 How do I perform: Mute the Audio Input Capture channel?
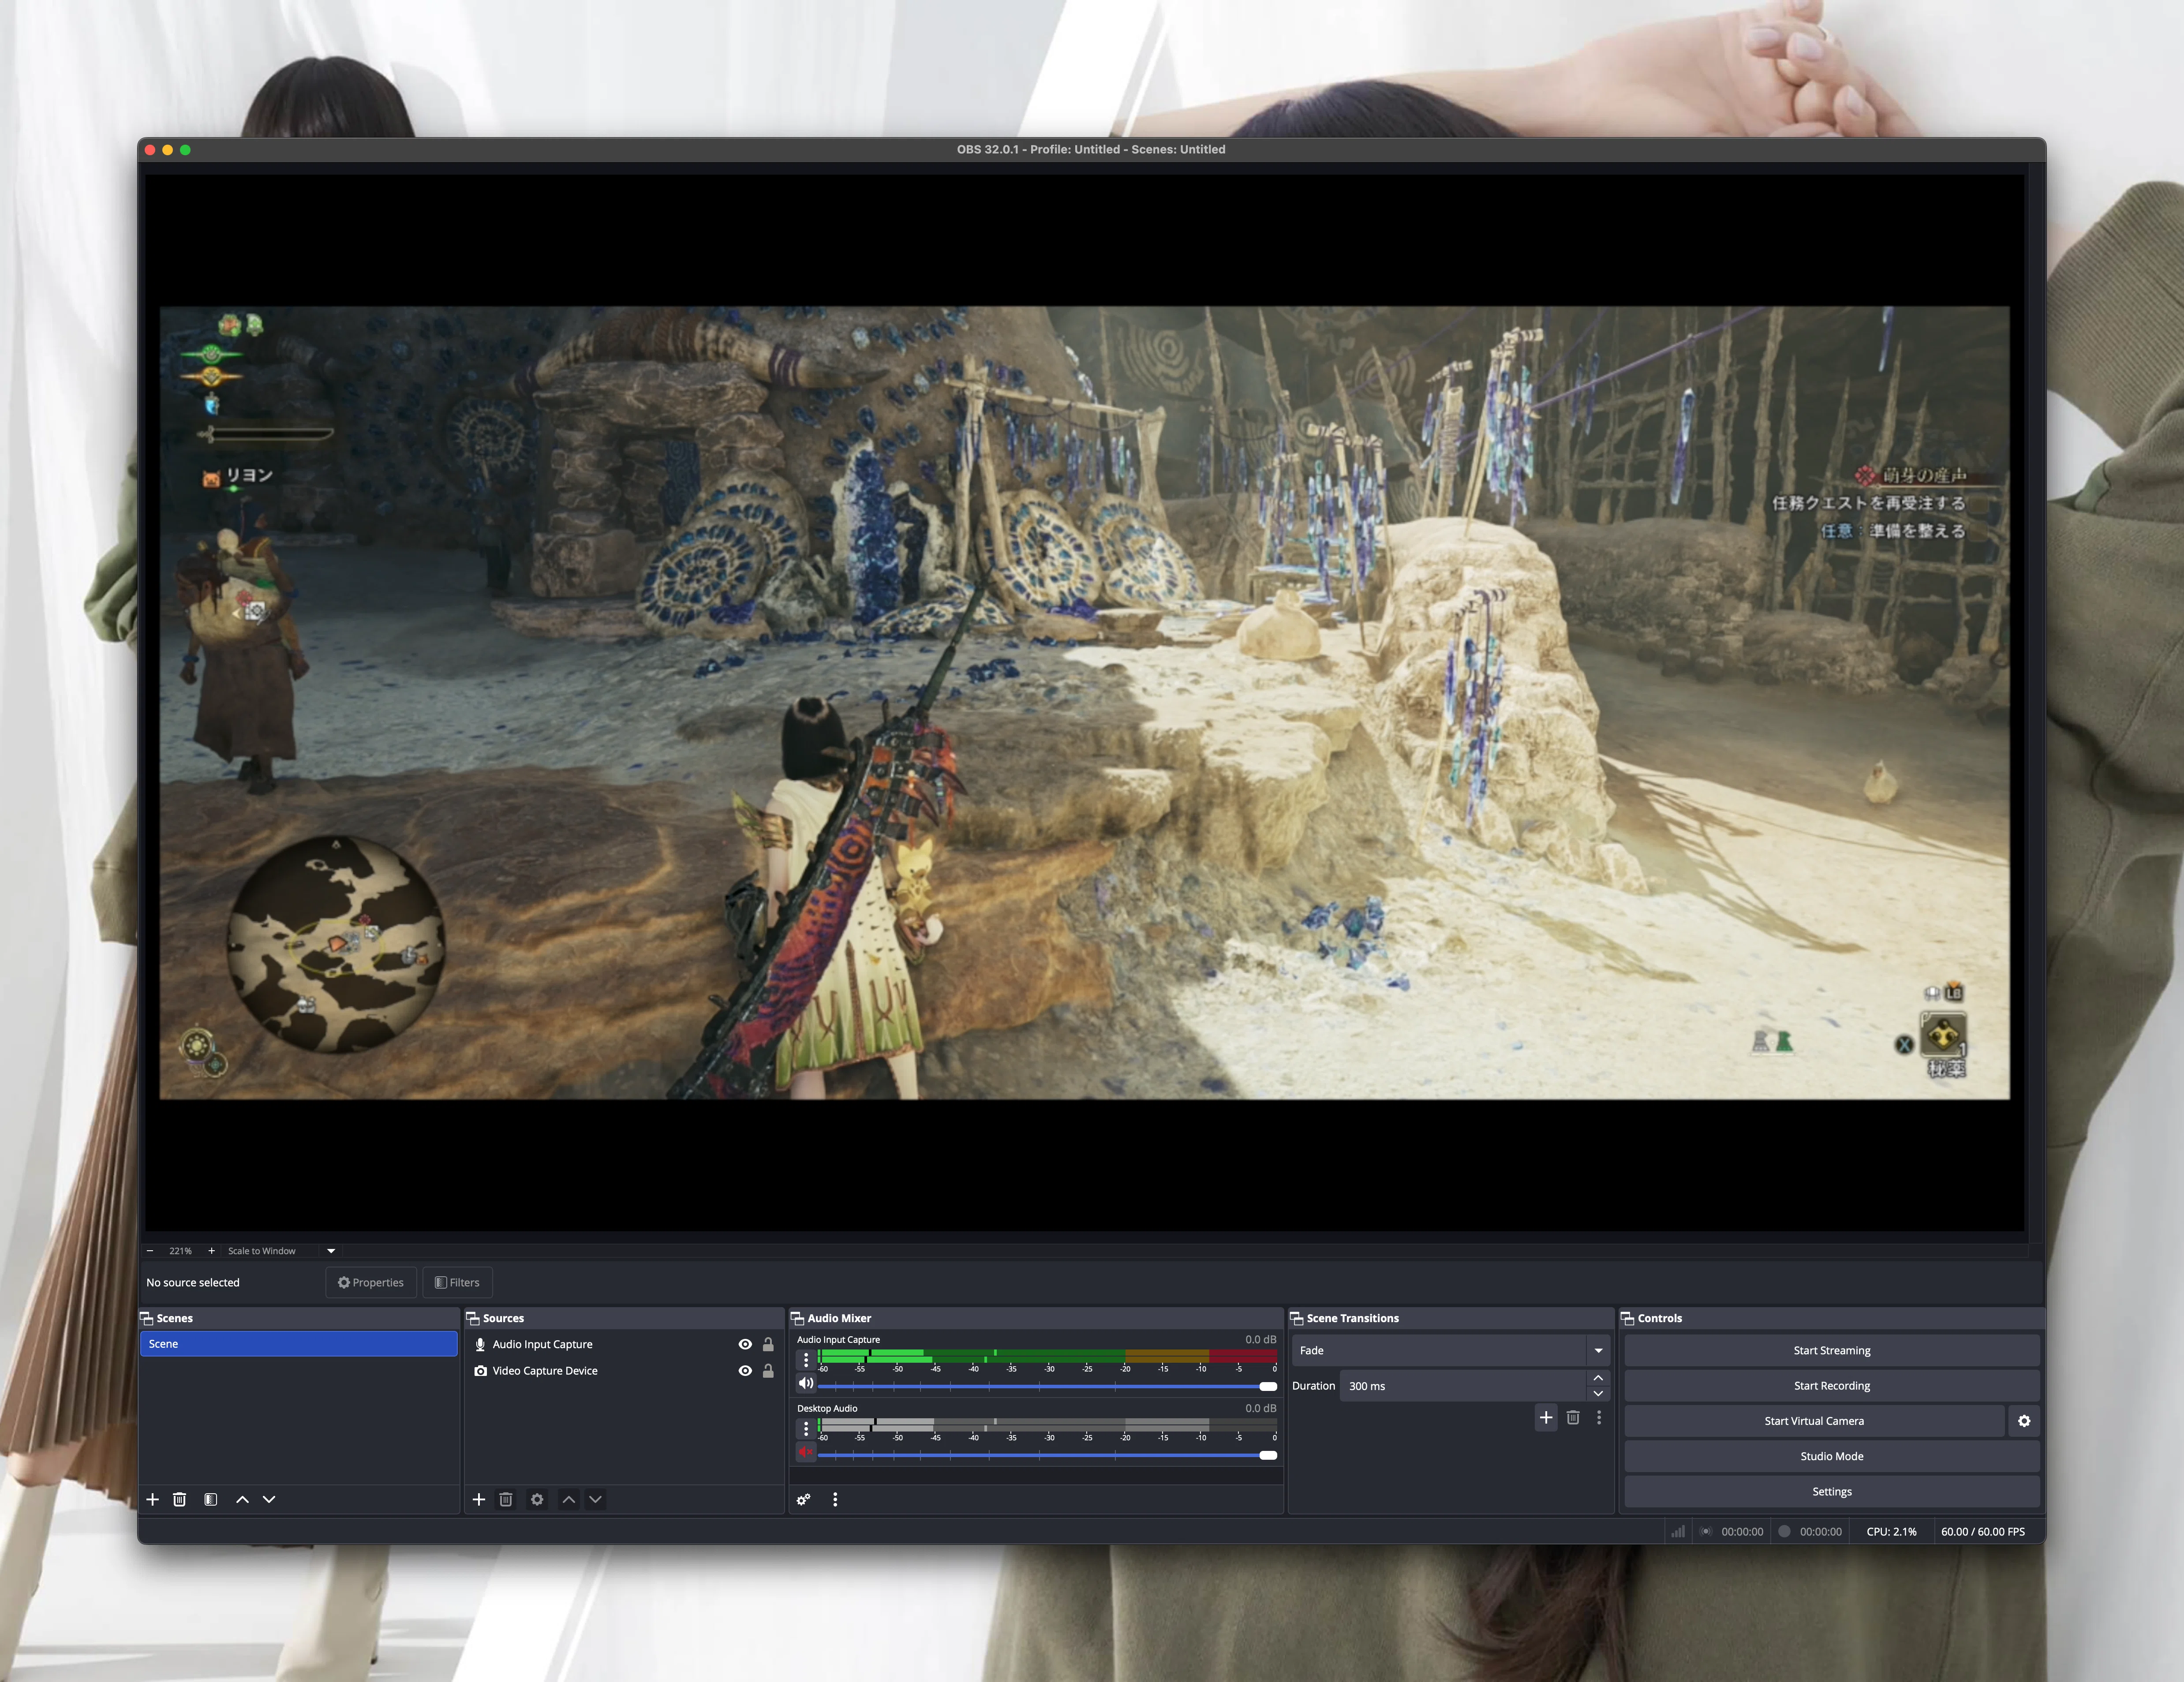[806, 1384]
